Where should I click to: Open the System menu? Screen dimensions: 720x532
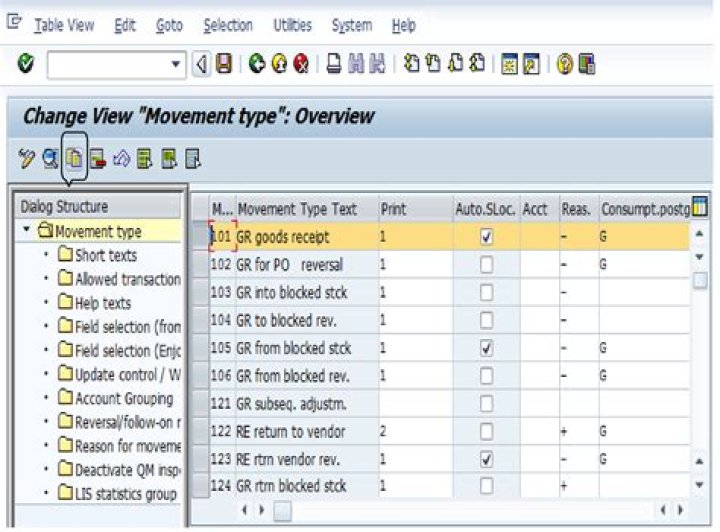[352, 25]
